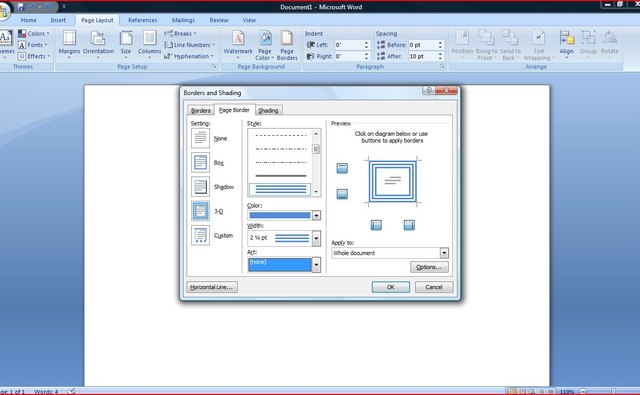Select the Box border setting icon
640x395 pixels.
coord(200,162)
